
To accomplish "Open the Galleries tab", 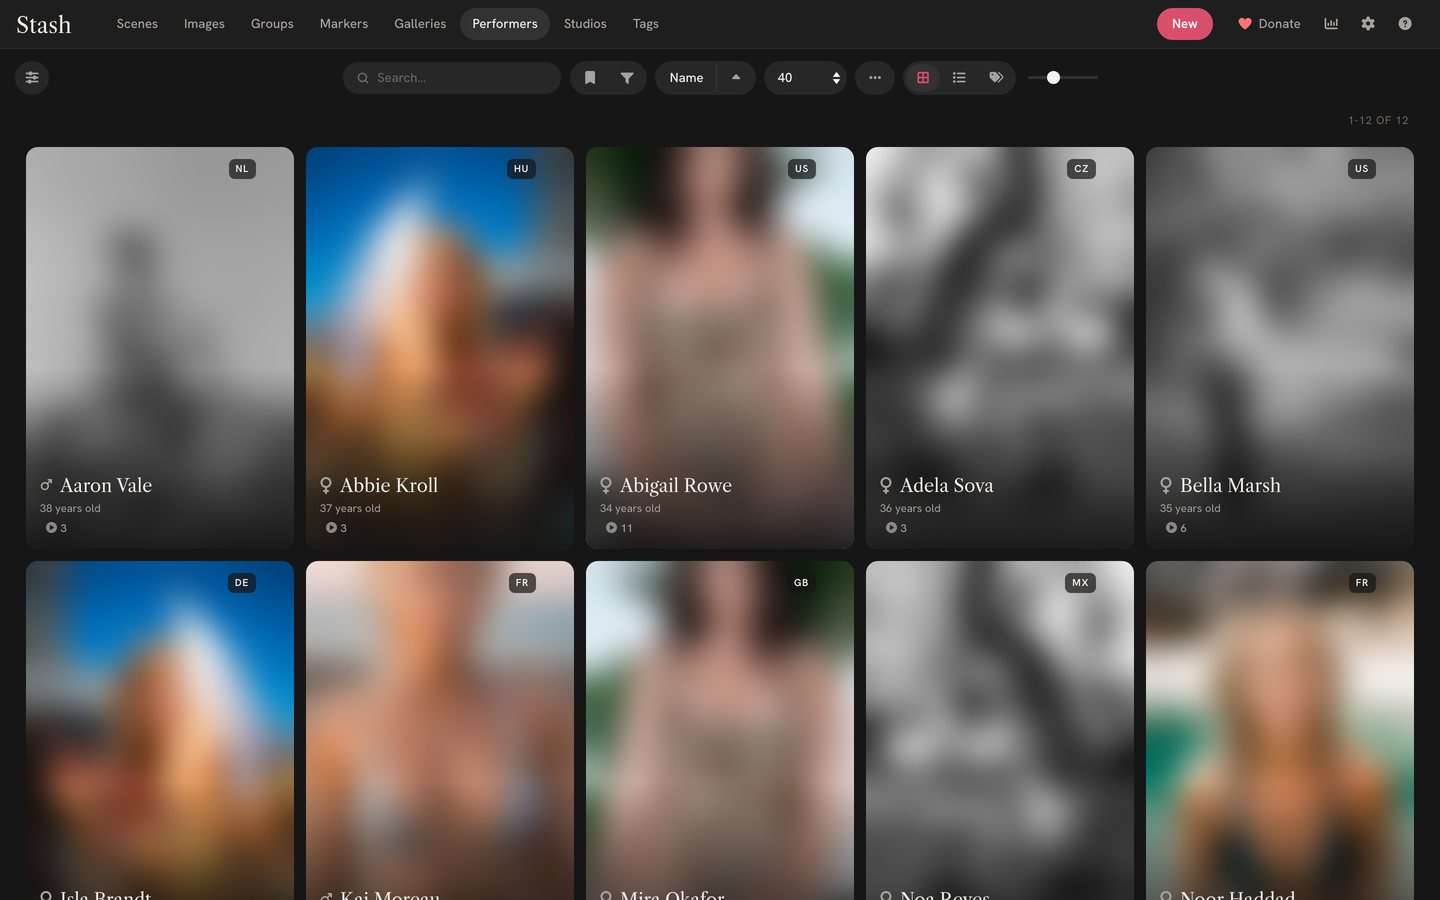I will pyautogui.click(x=420, y=24).
